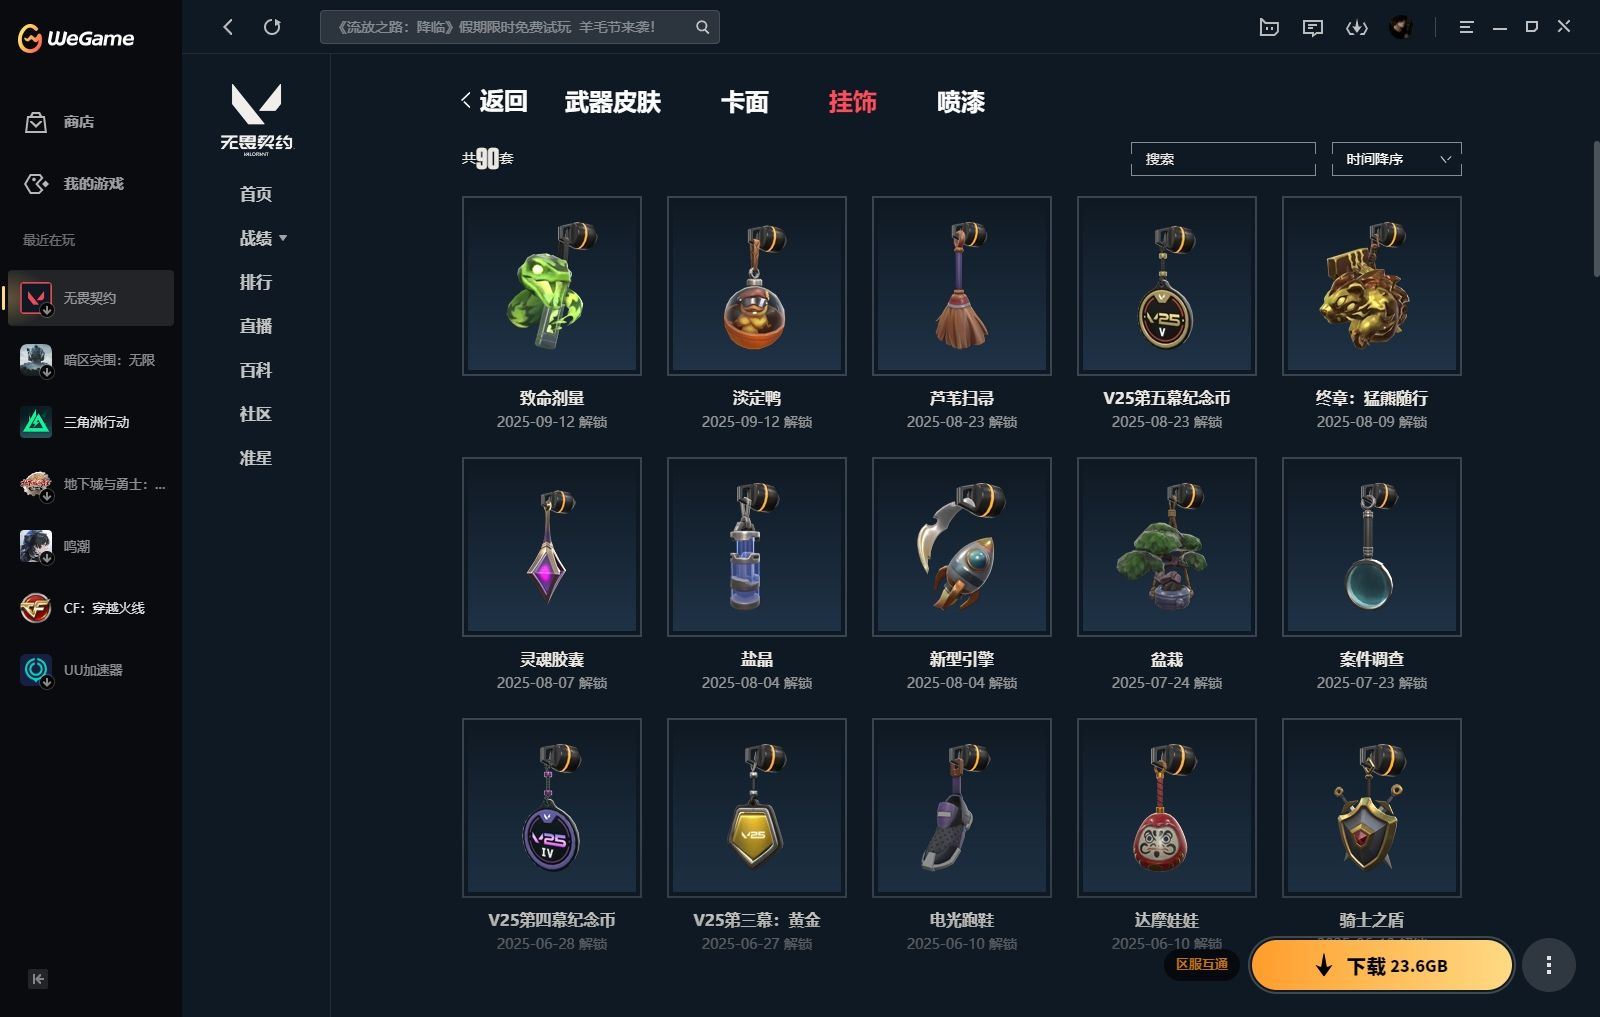Viewport: 1600px width, 1017px height.
Task: Click the 返回 back link
Action: [494, 101]
